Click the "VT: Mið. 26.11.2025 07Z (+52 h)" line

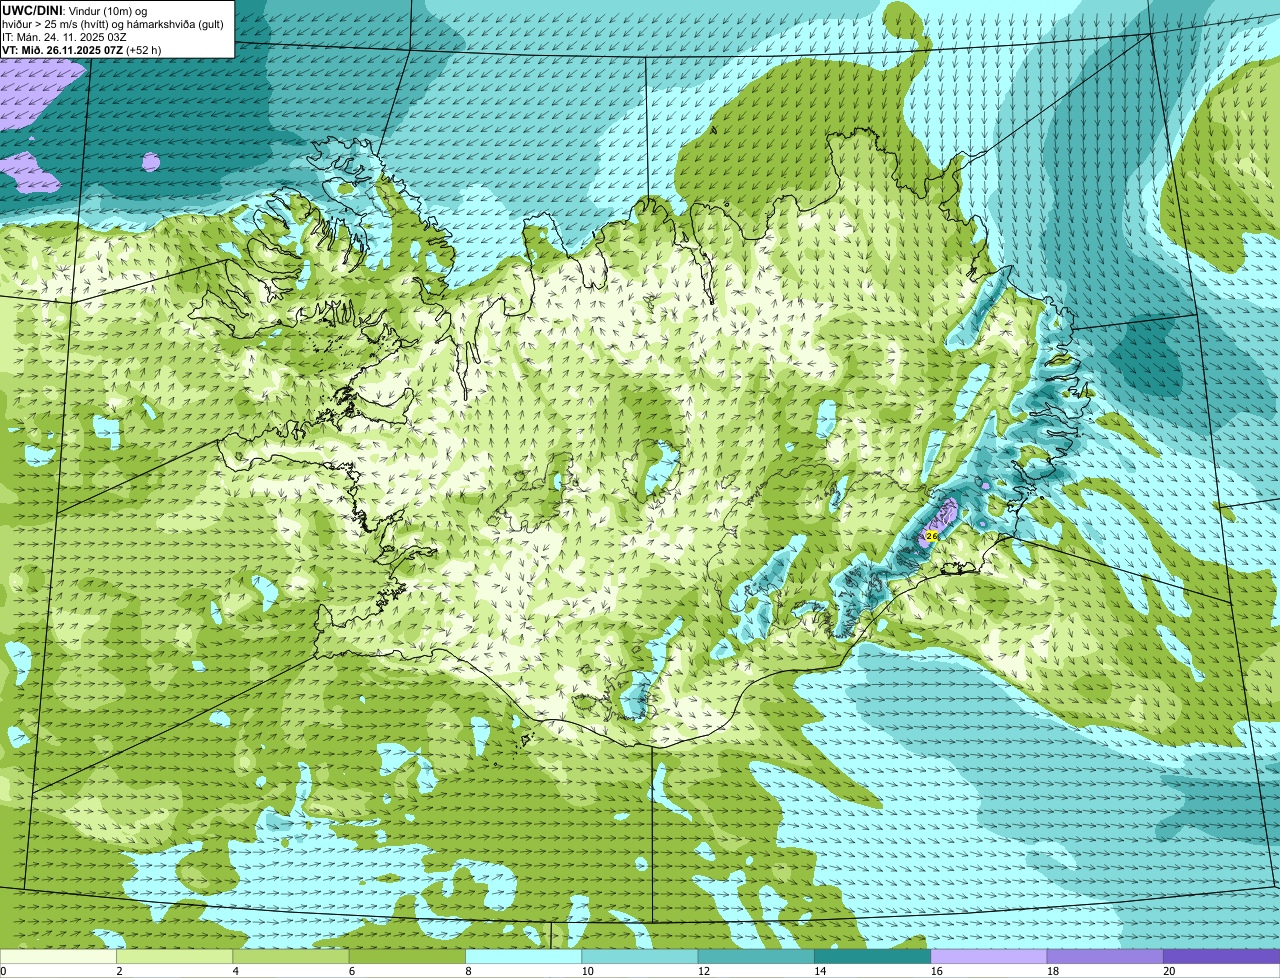81,50
